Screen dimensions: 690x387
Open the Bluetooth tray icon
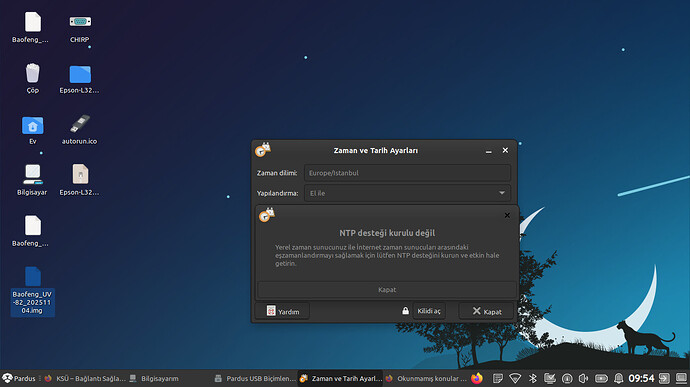coord(532,378)
